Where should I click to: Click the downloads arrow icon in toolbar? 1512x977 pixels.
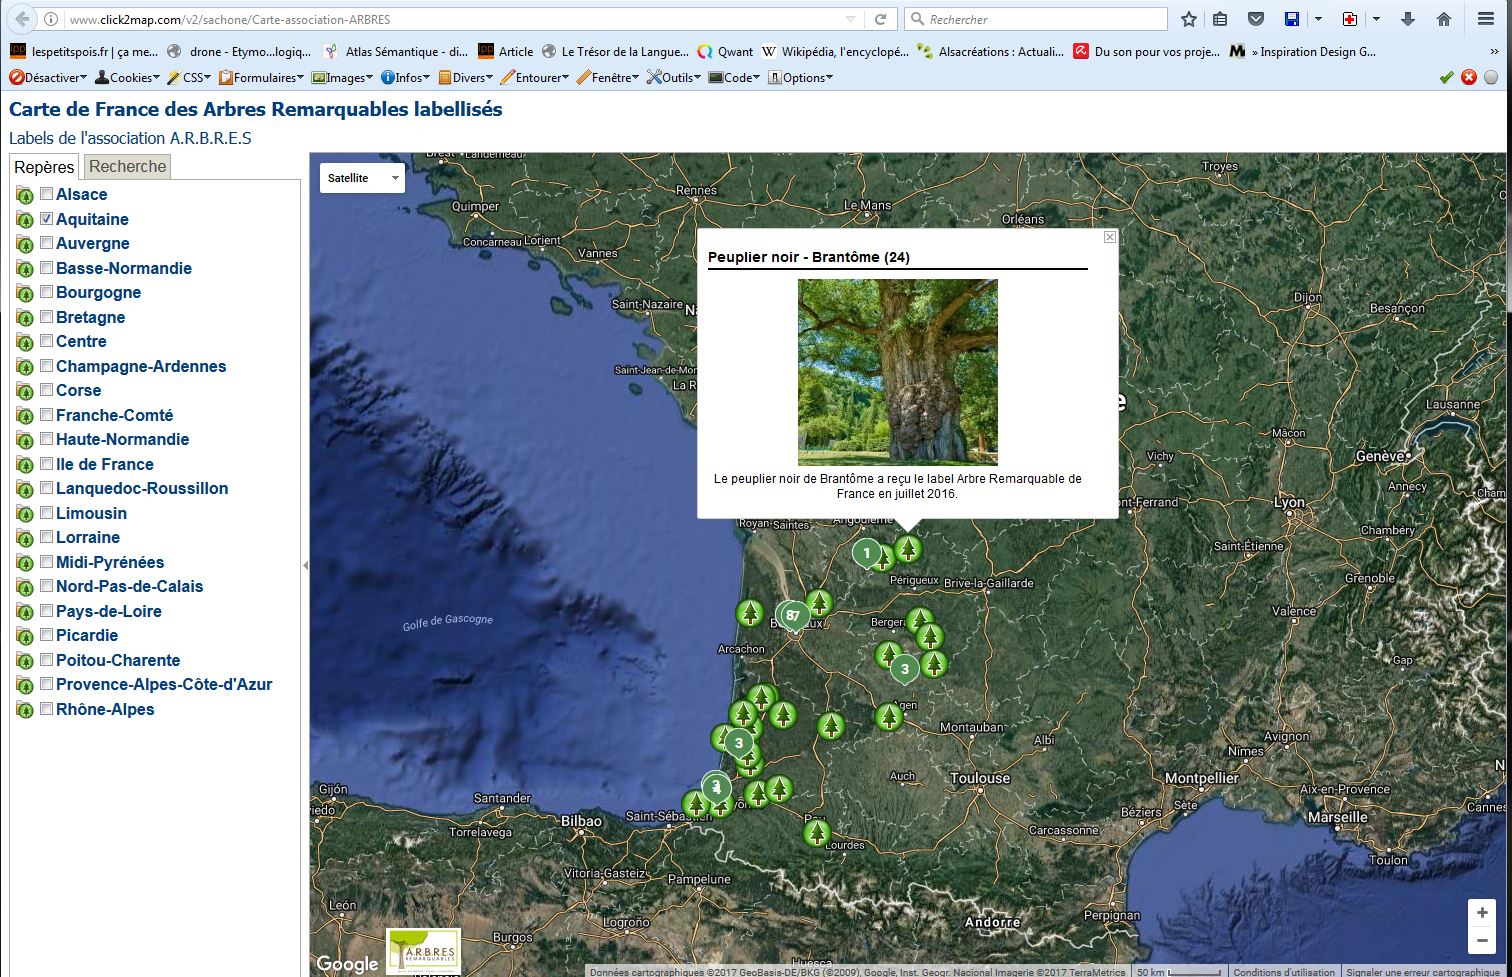pos(1408,19)
